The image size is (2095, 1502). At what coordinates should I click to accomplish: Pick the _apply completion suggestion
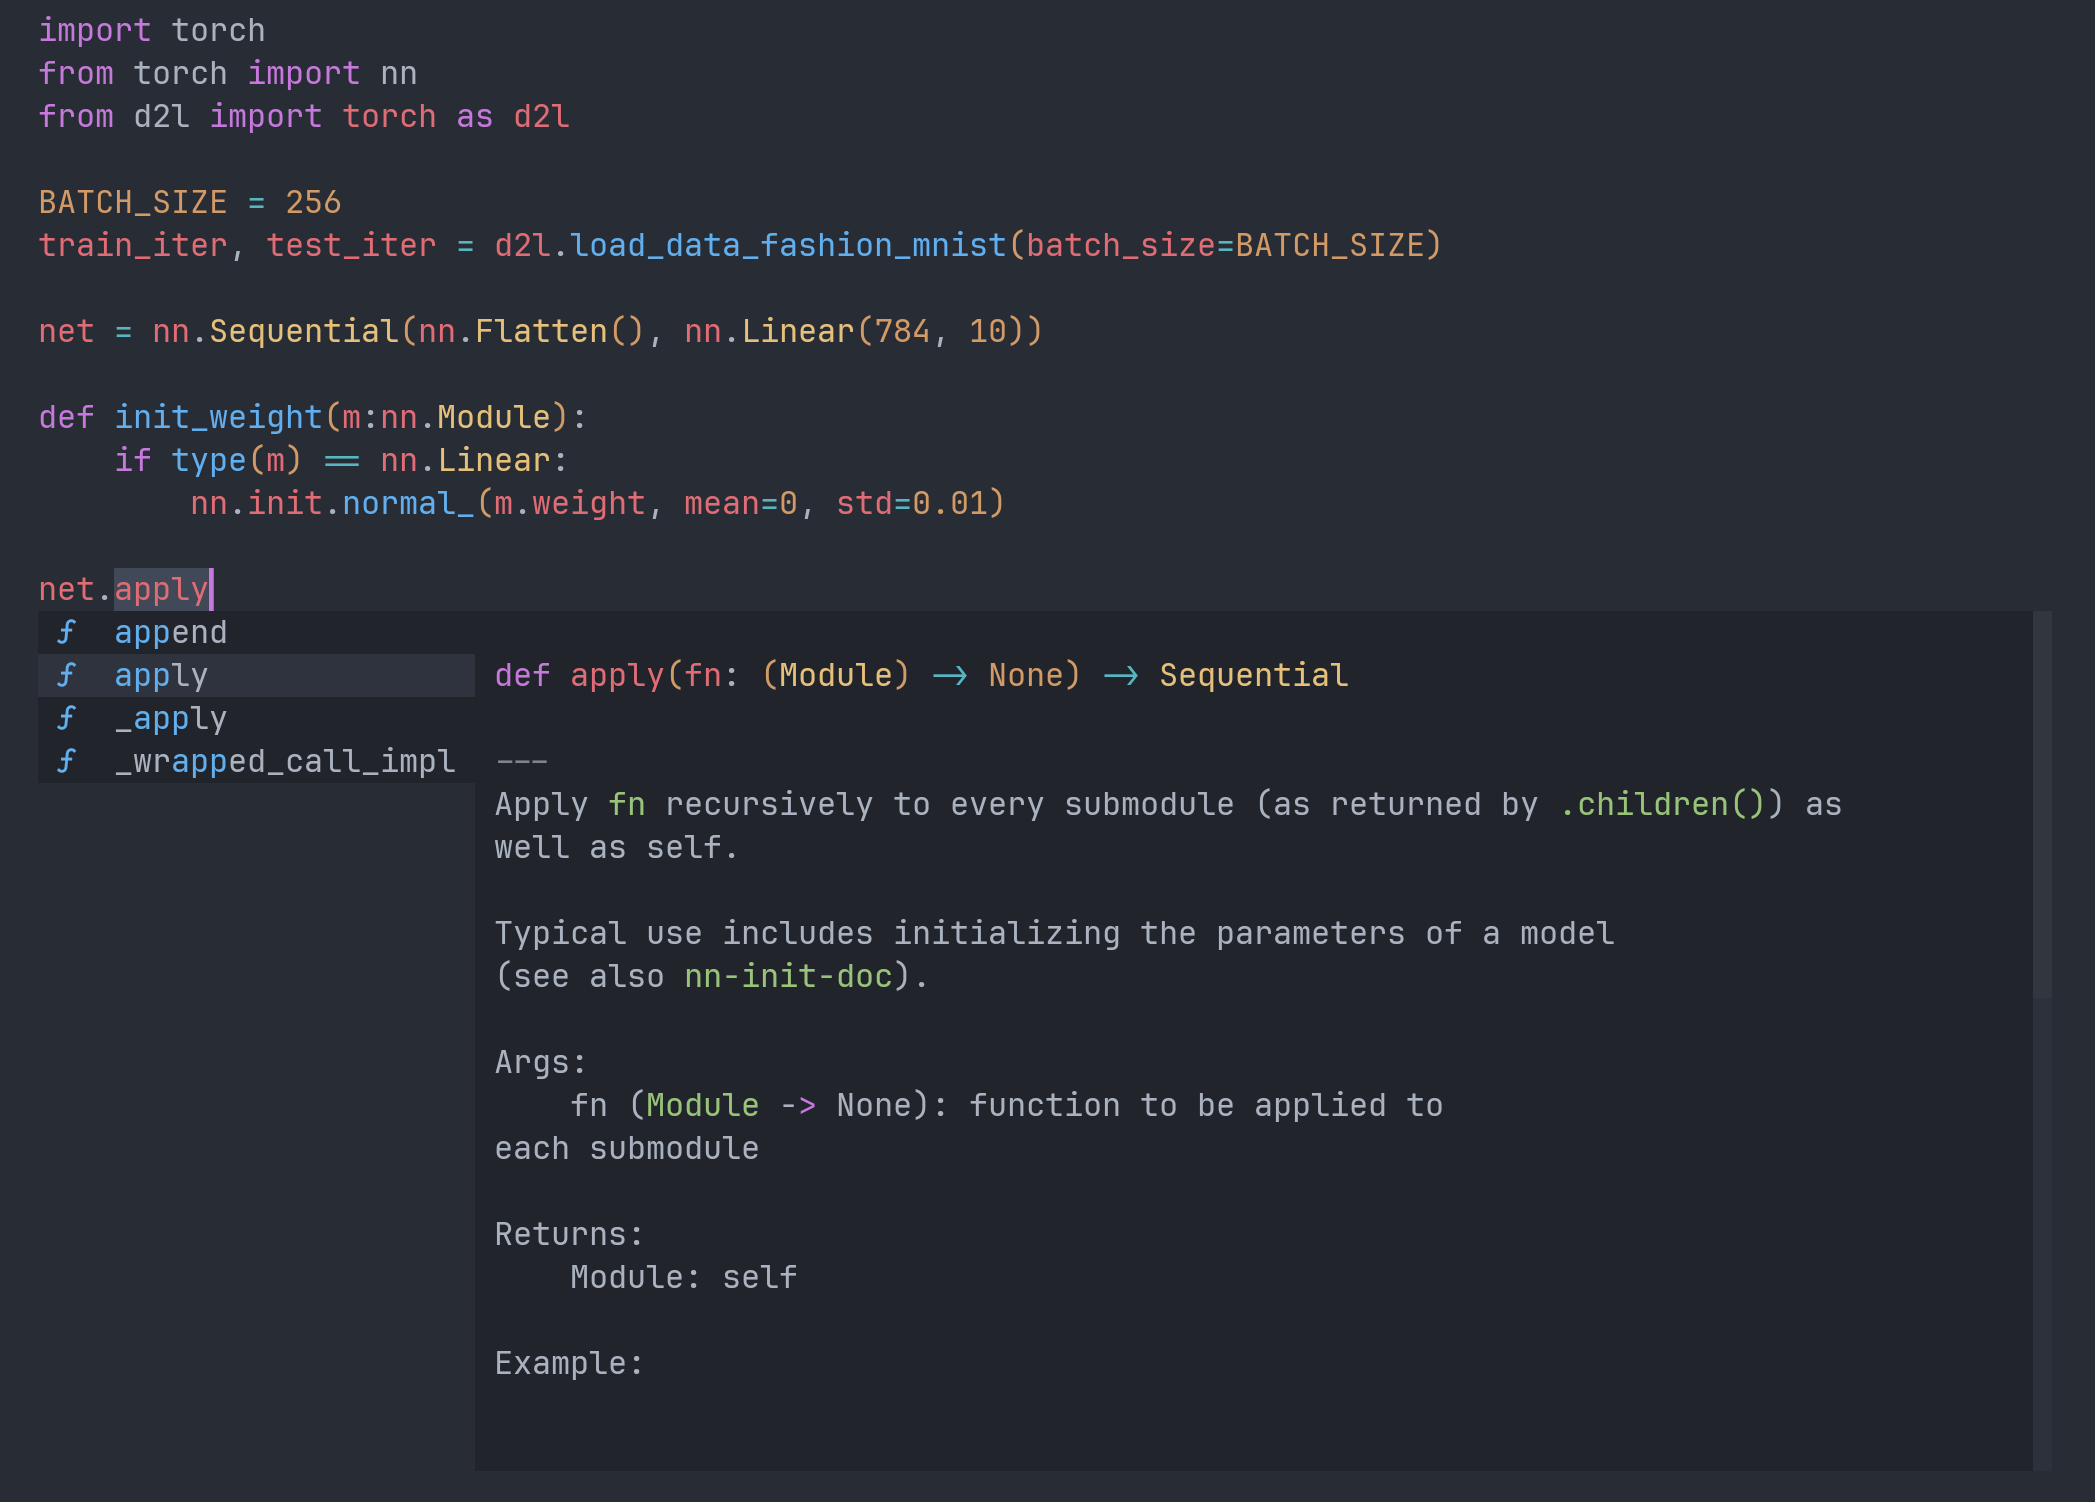coord(171,719)
